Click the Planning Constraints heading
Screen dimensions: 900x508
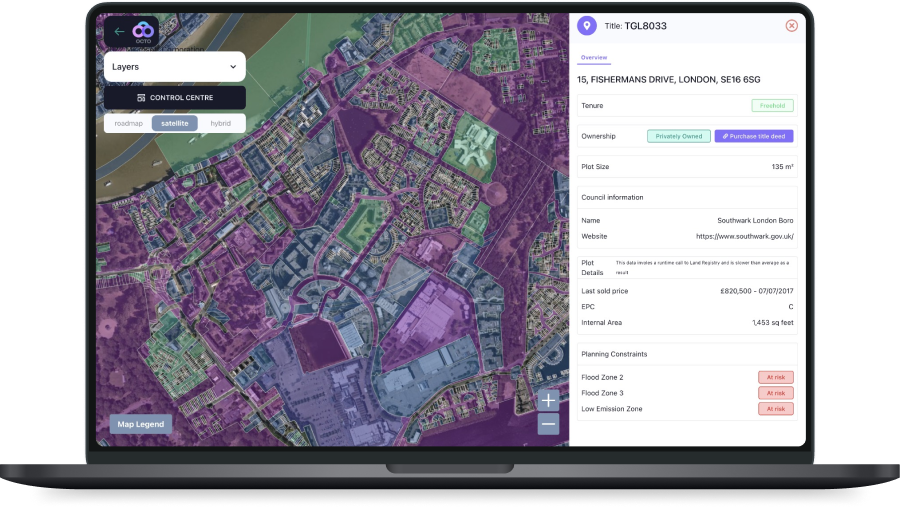614,354
